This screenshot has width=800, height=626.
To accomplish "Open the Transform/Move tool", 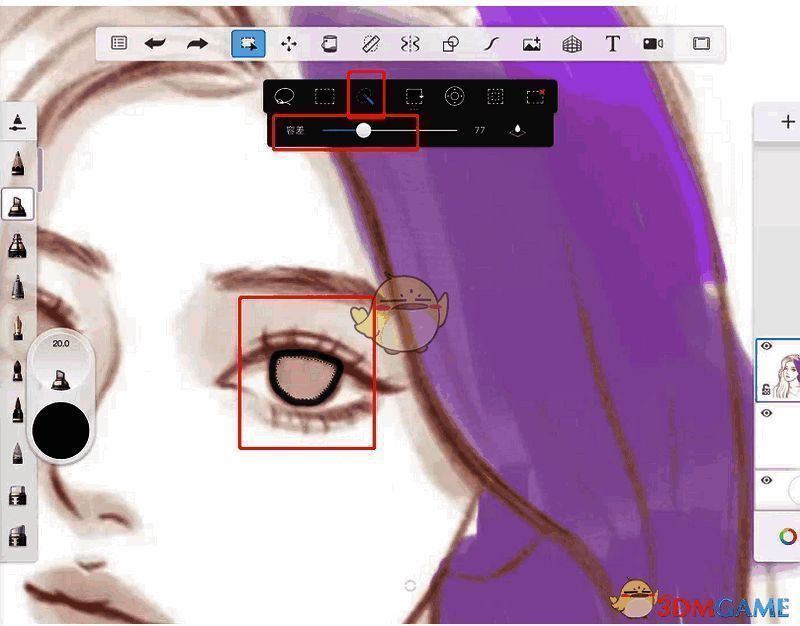I will point(290,43).
